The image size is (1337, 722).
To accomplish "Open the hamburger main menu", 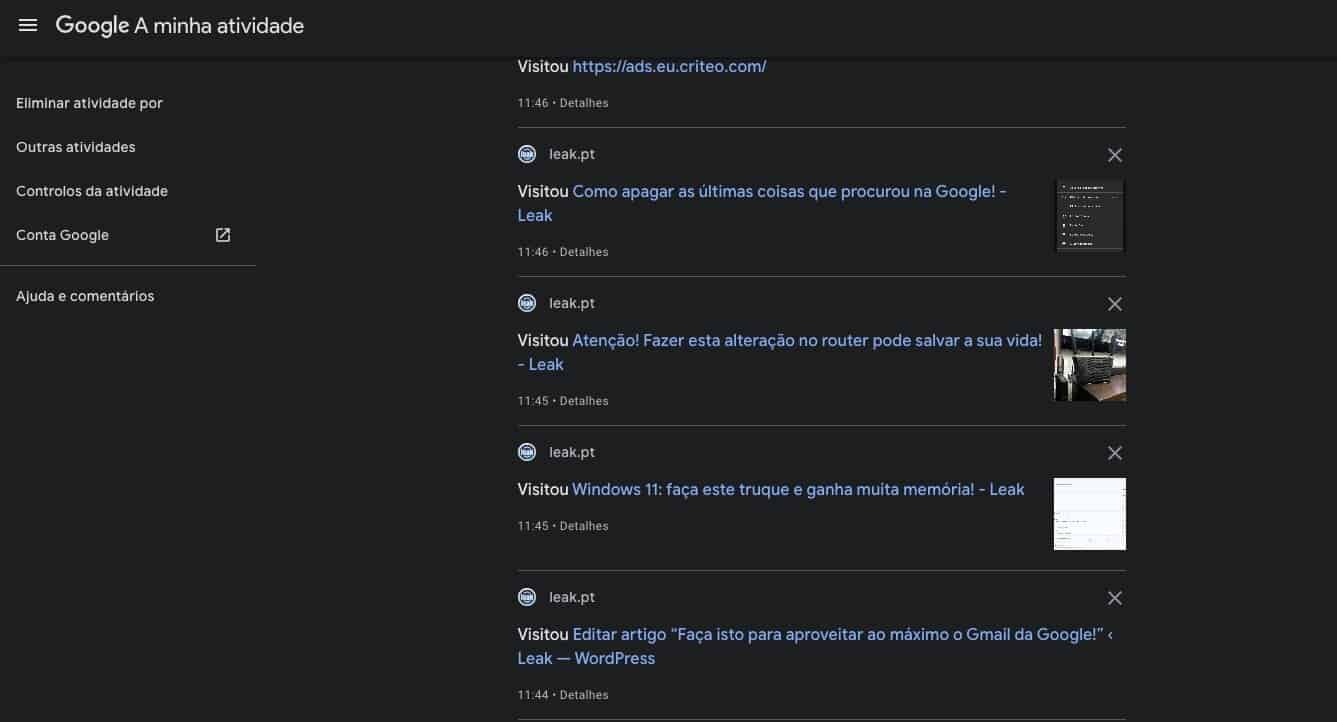I will [28, 26].
